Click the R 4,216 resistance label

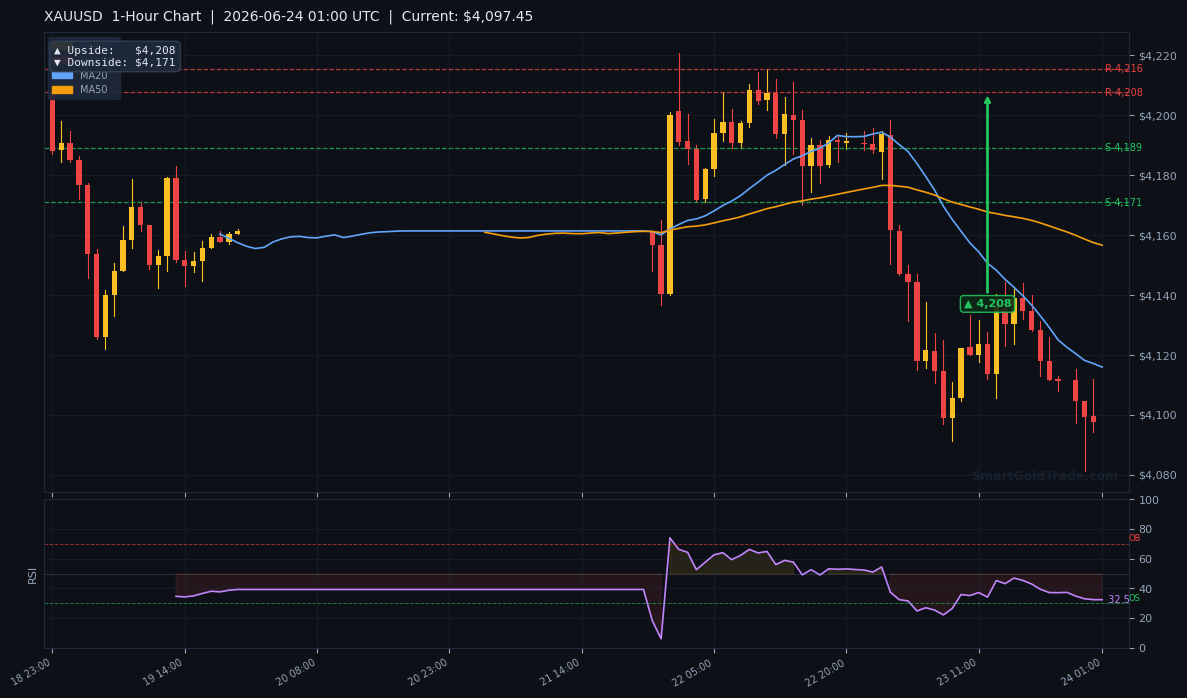(1123, 69)
